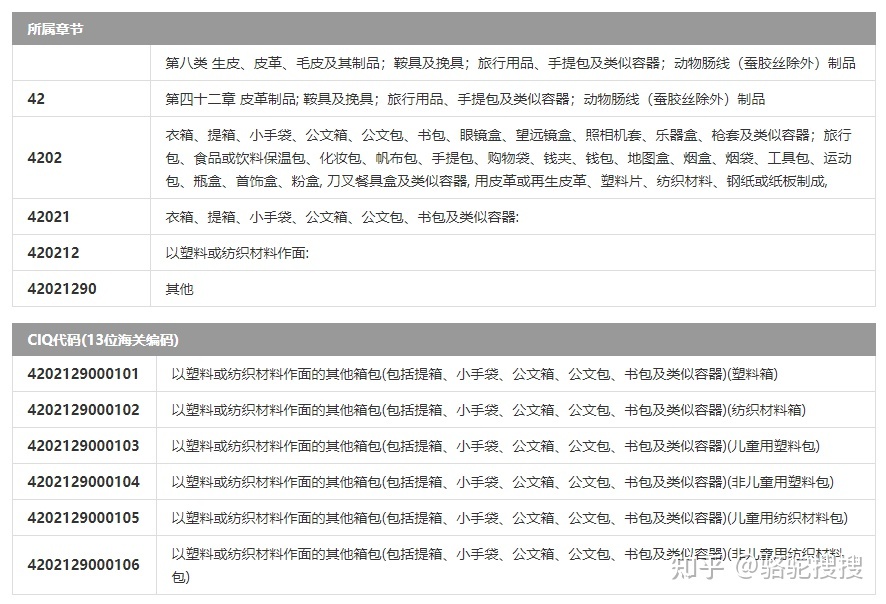Click the 4202 long description text
This screenshot has height=604, width=886.
pyautogui.click(x=509, y=158)
